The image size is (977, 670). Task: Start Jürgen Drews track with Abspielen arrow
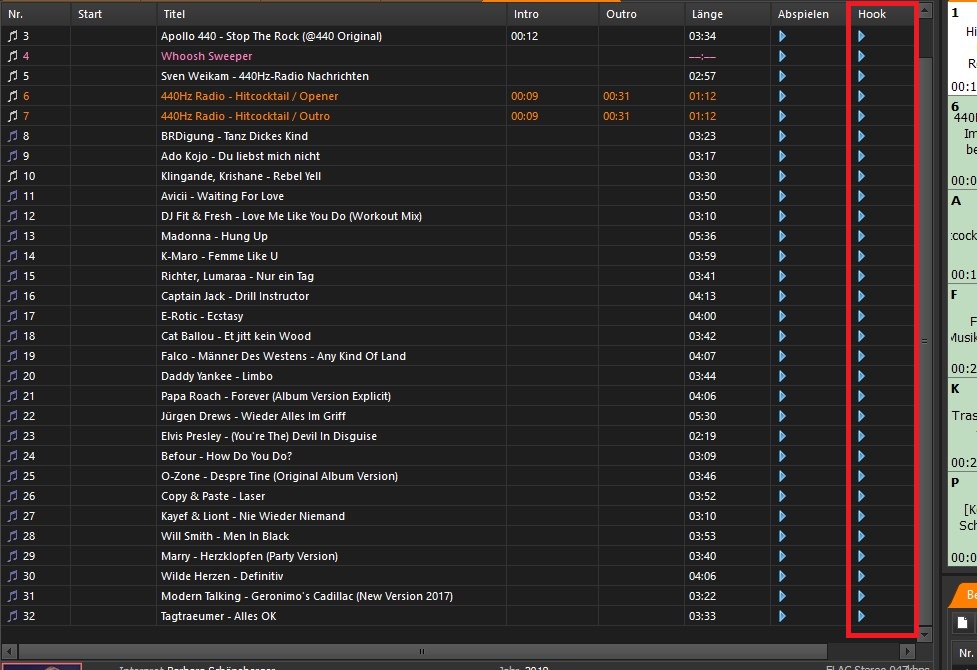[782, 416]
